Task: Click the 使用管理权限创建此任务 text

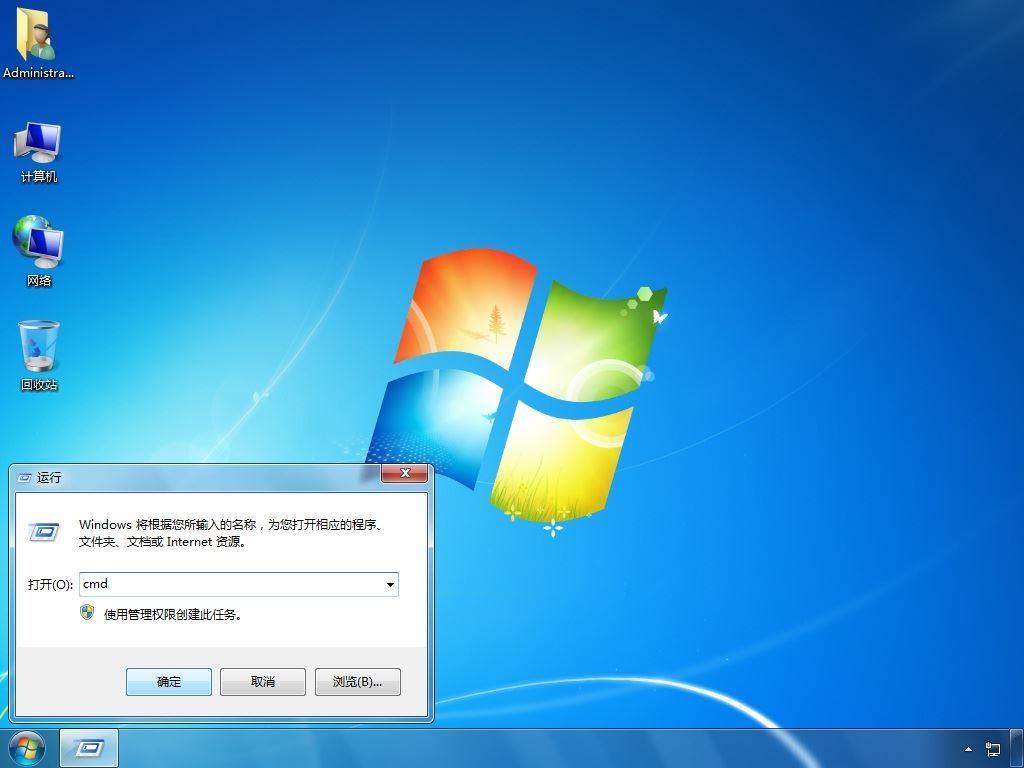Action: pos(173,615)
